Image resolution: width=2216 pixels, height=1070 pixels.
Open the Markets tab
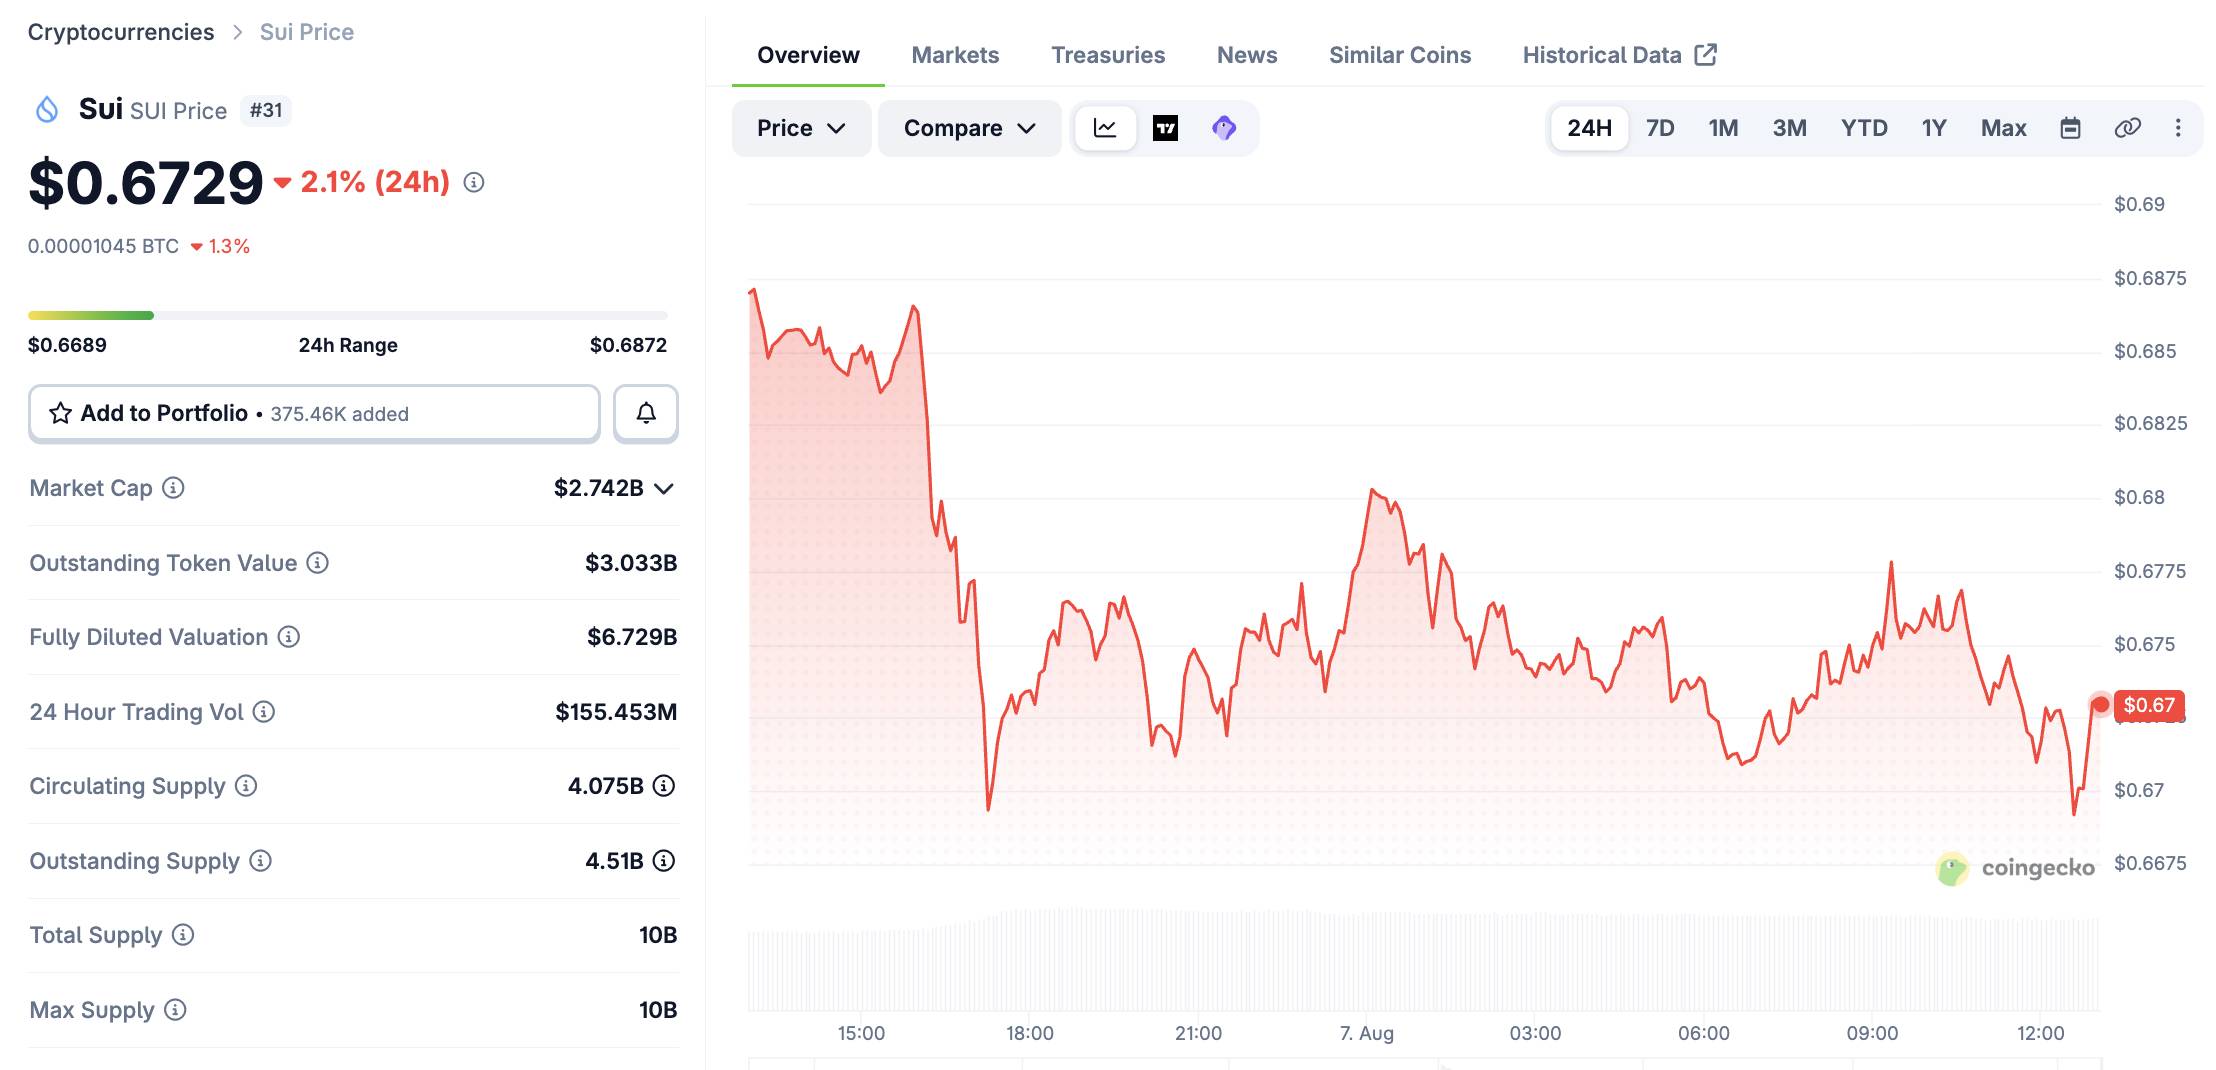955,55
